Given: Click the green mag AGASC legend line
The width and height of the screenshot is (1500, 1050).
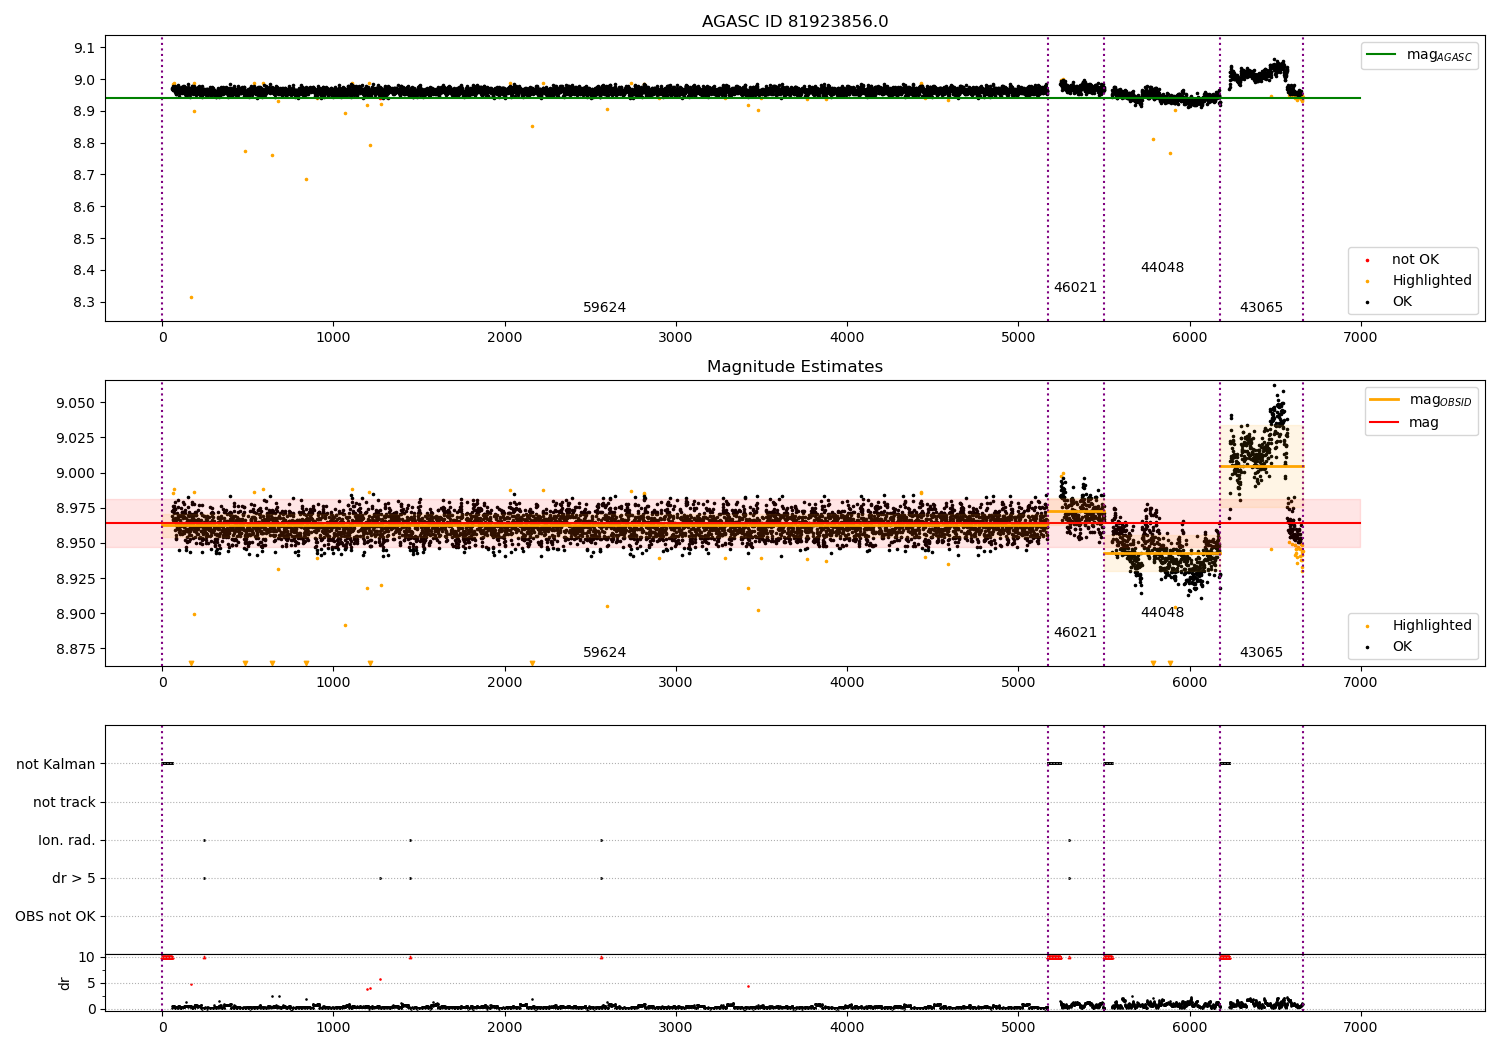Looking at the screenshot, I should (x=1383, y=55).
